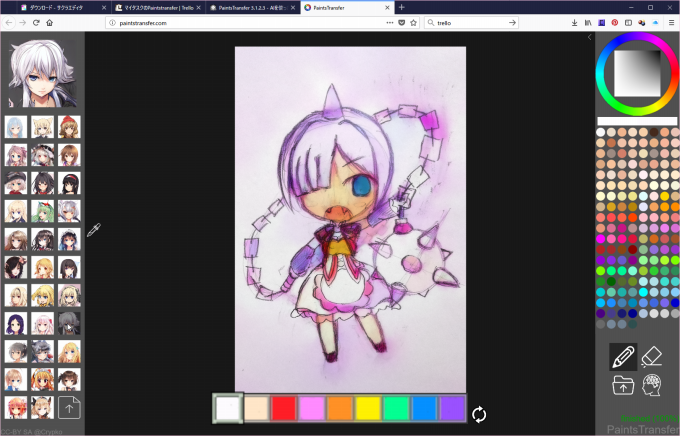Upload a custom style reference image
Viewport: 680px width, 436px height.
tap(69, 408)
